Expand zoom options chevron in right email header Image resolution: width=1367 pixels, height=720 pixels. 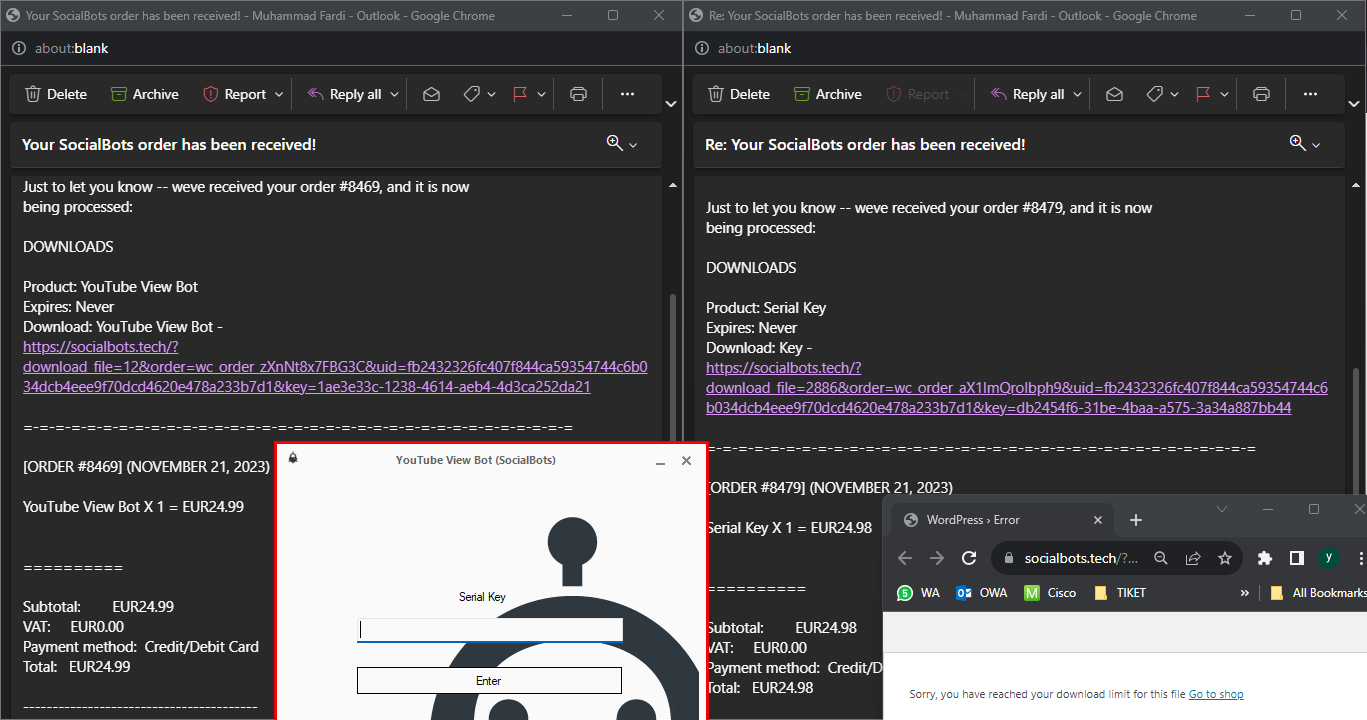pyautogui.click(x=1316, y=145)
